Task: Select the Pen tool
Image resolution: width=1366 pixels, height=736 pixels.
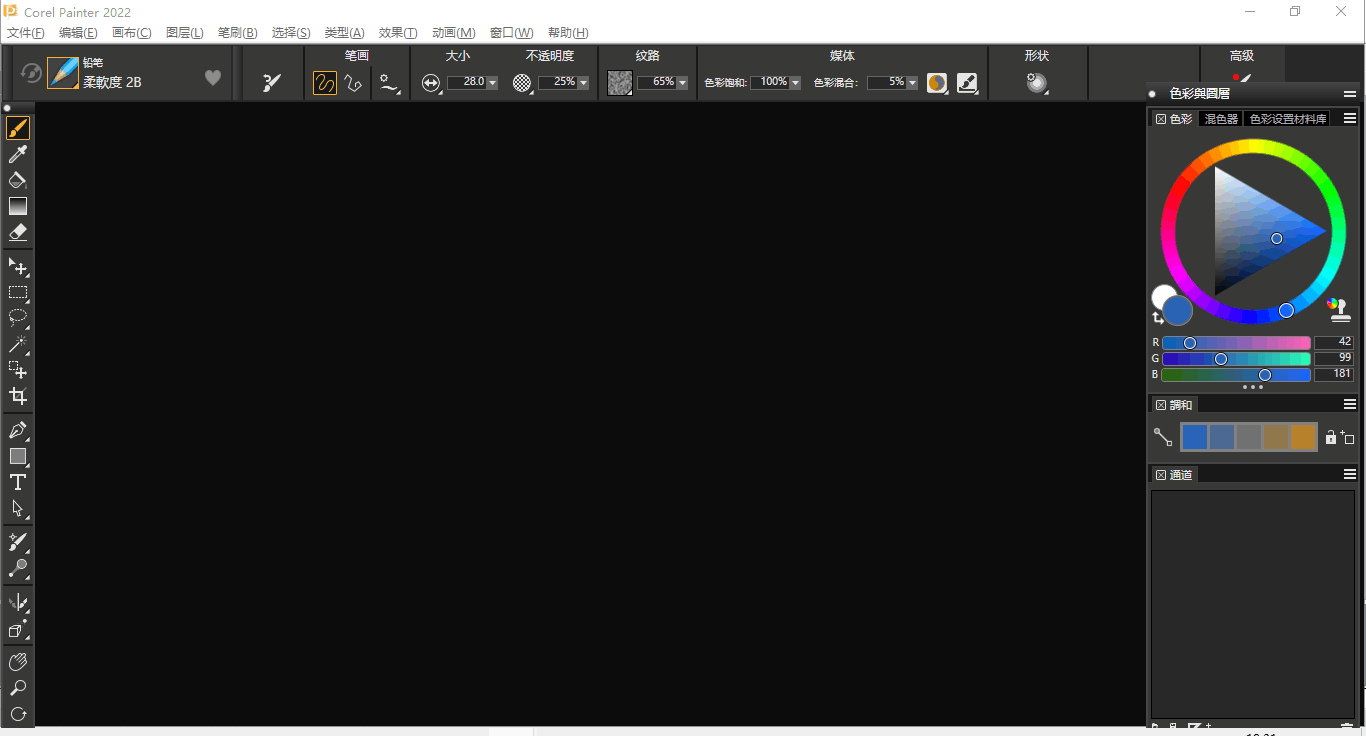Action: pyautogui.click(x=18, y=430)
